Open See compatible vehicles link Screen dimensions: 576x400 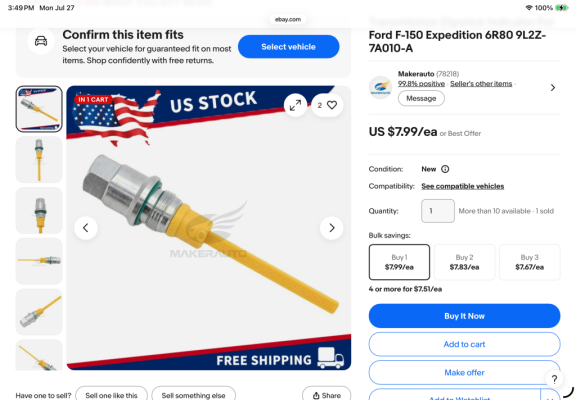point(462,186)
